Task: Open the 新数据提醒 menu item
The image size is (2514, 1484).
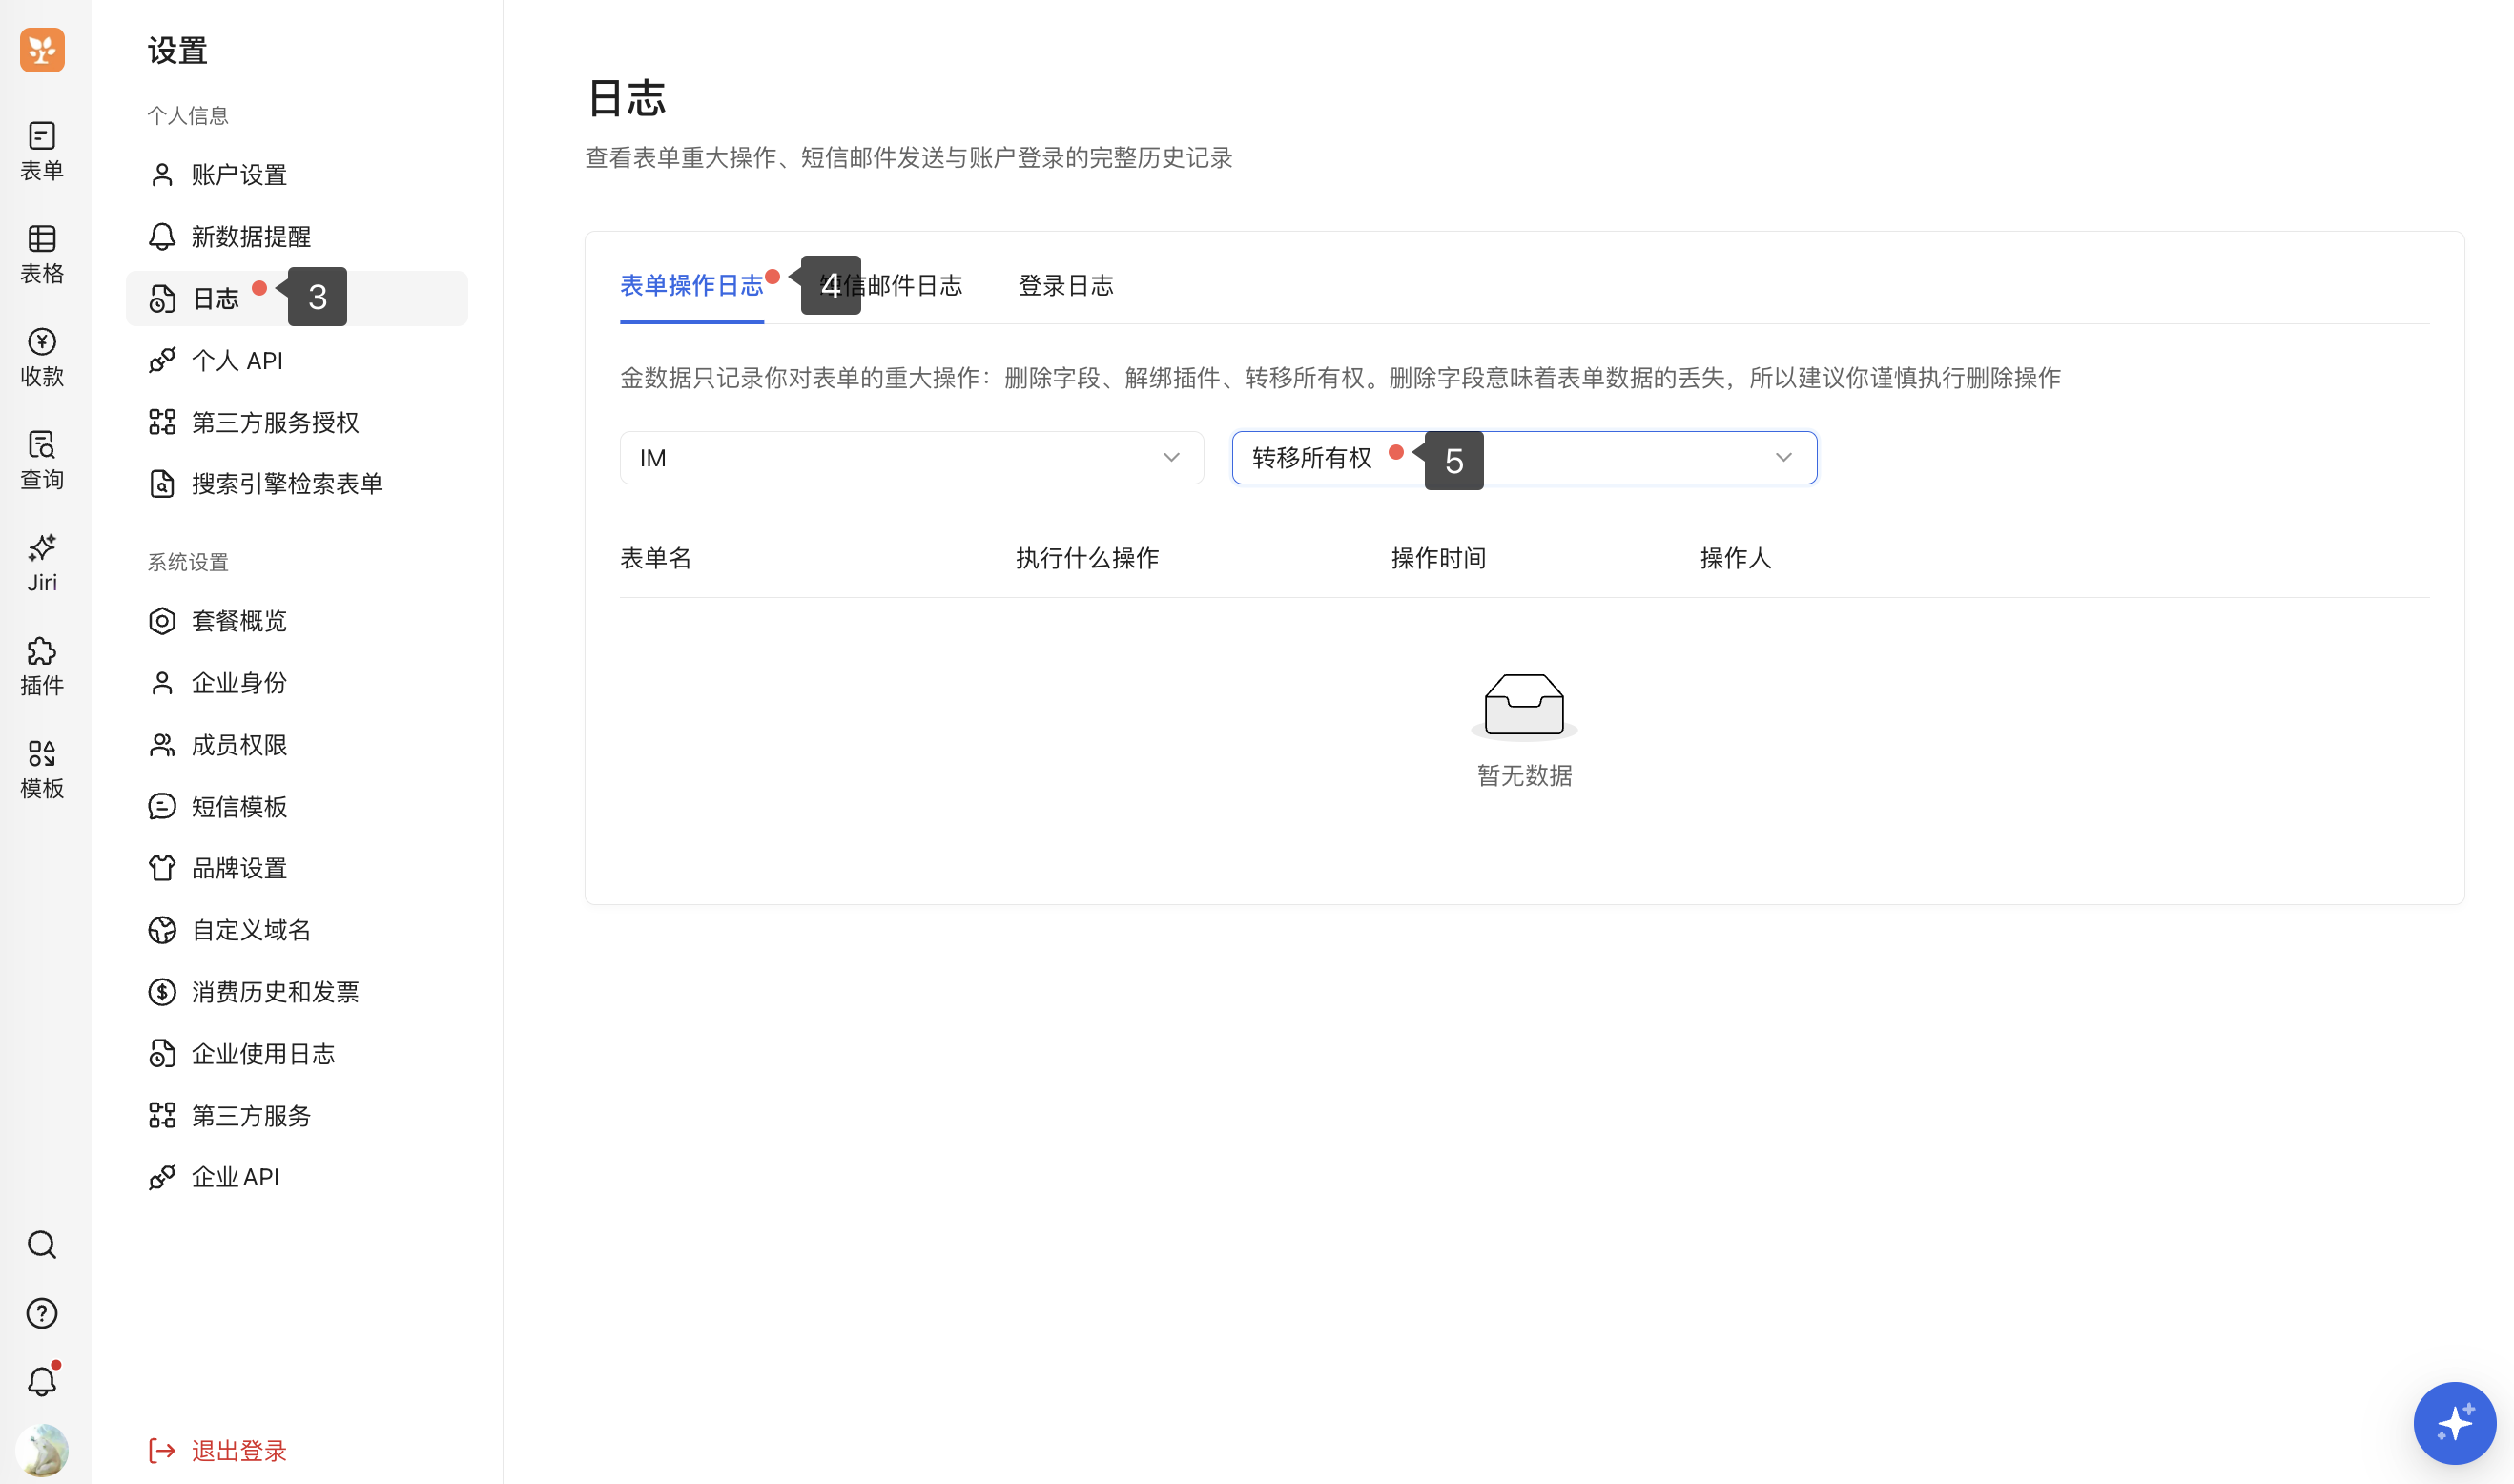Action: pyautogui.click(x=297, y=237)
